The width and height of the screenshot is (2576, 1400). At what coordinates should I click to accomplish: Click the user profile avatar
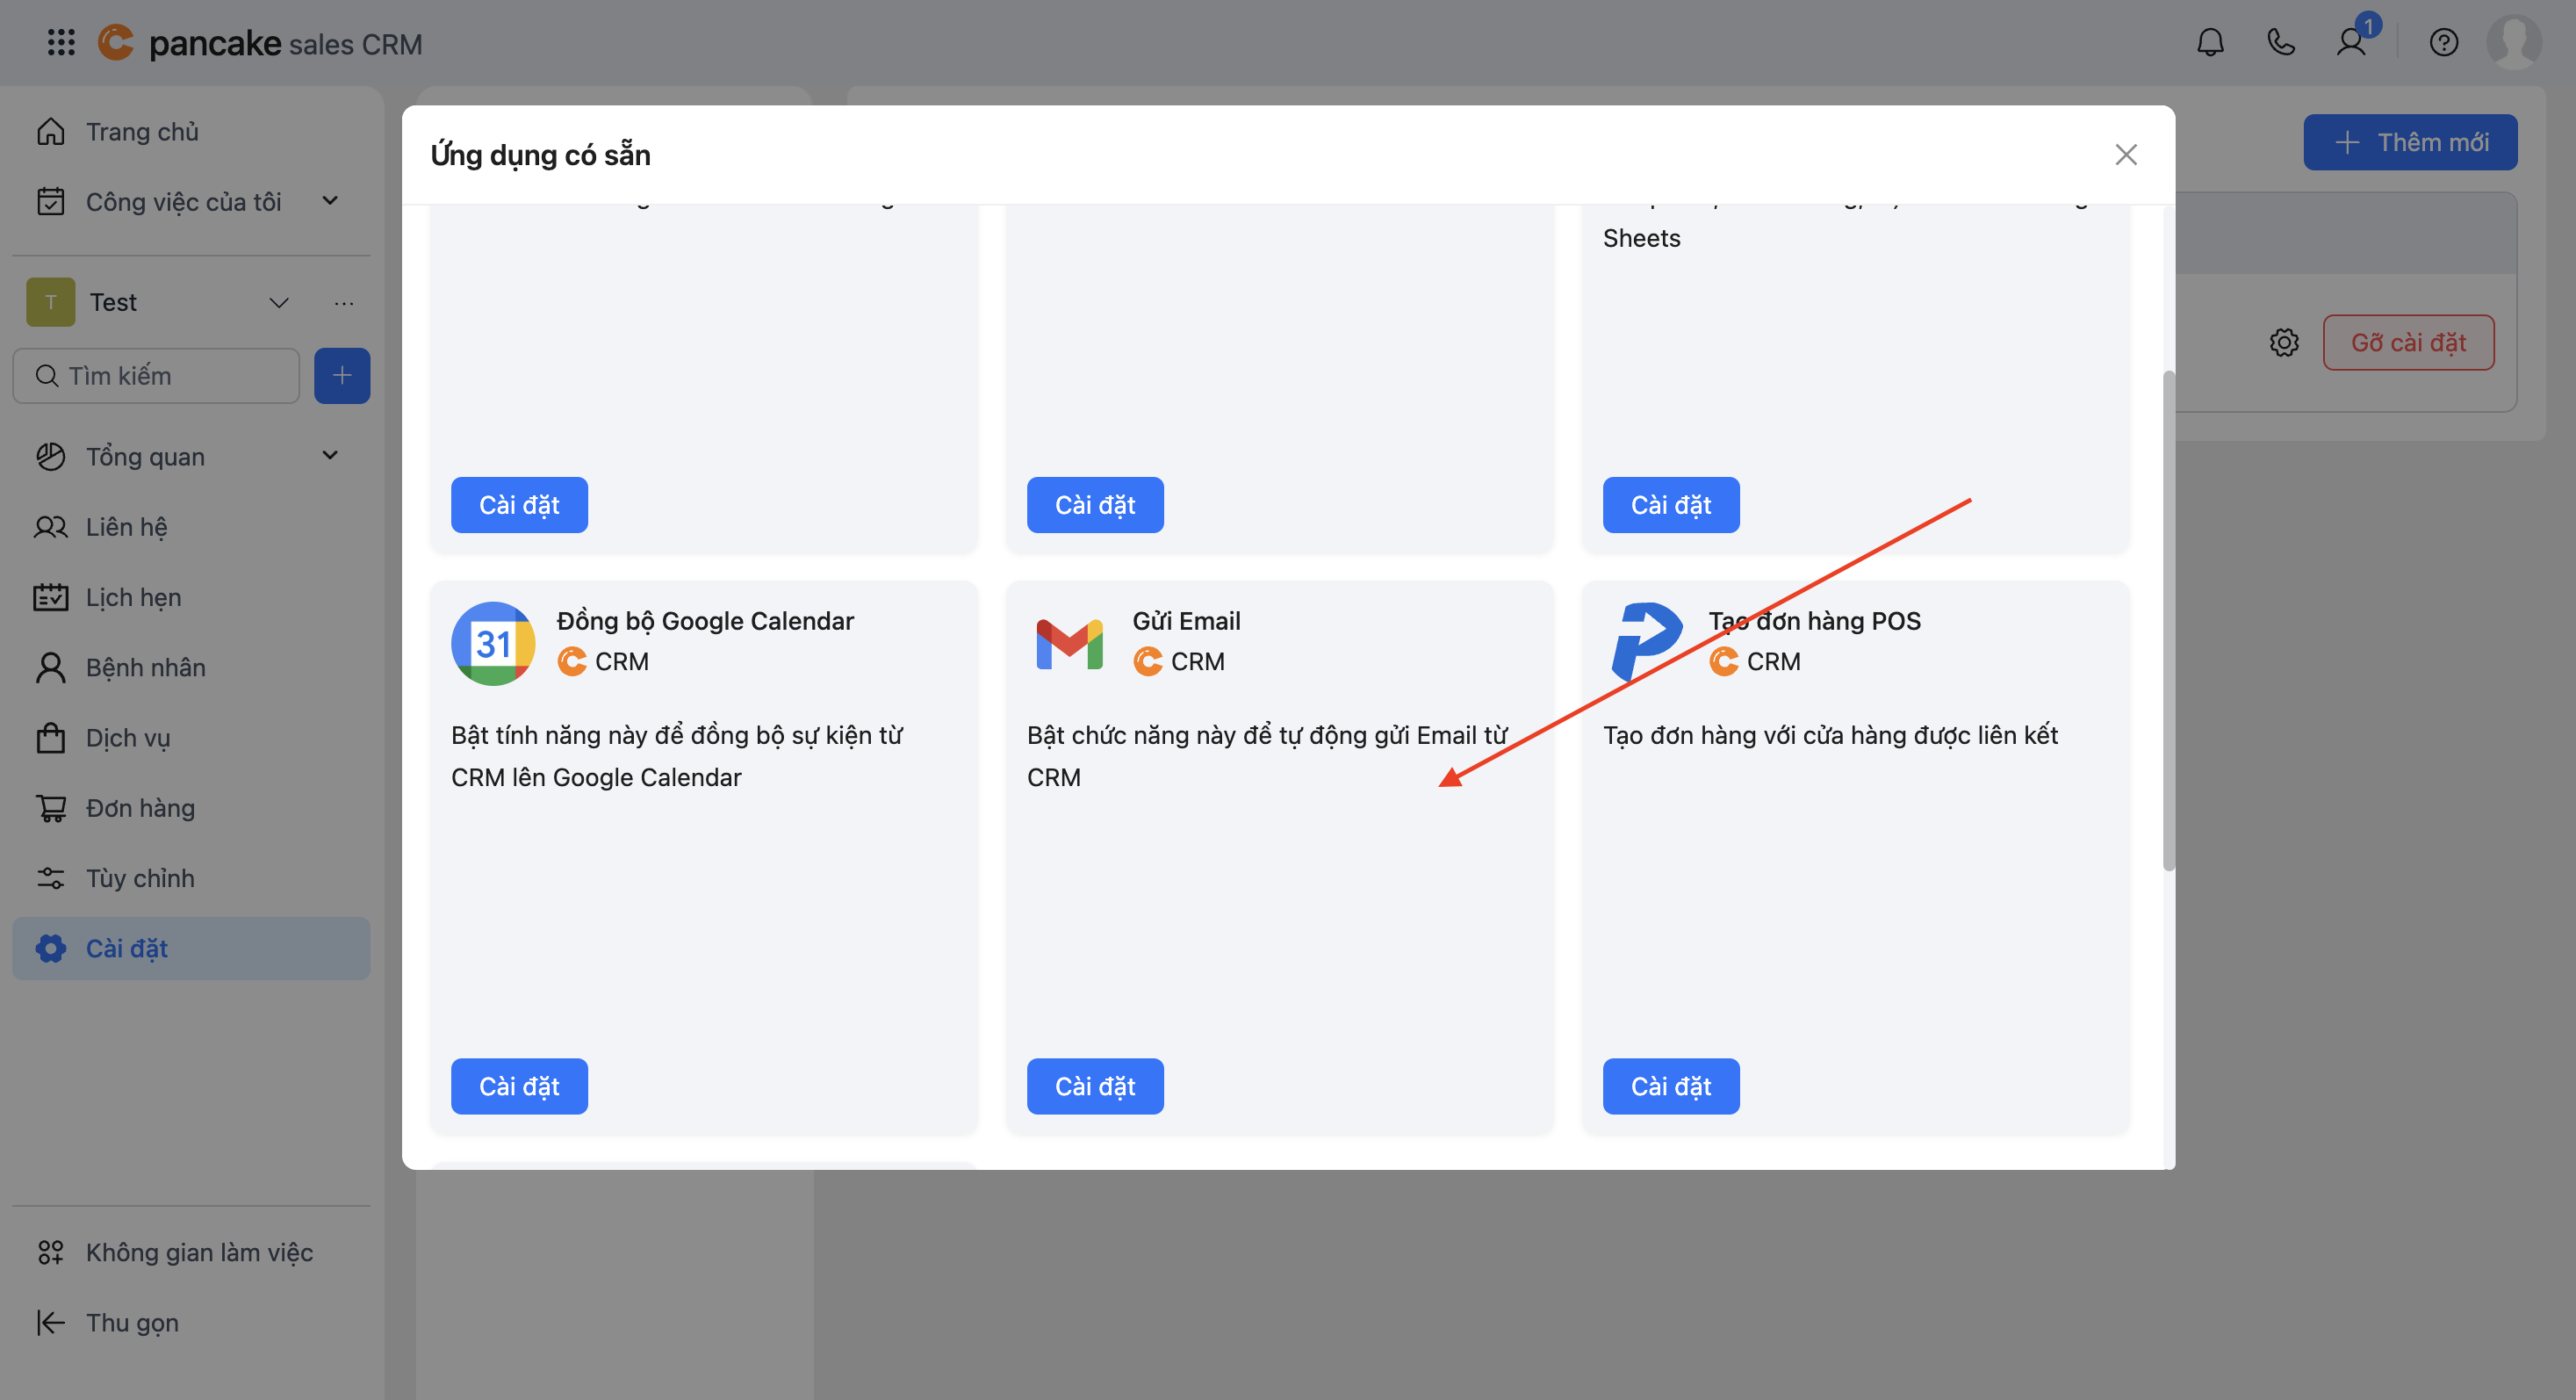coord(2513,43)
